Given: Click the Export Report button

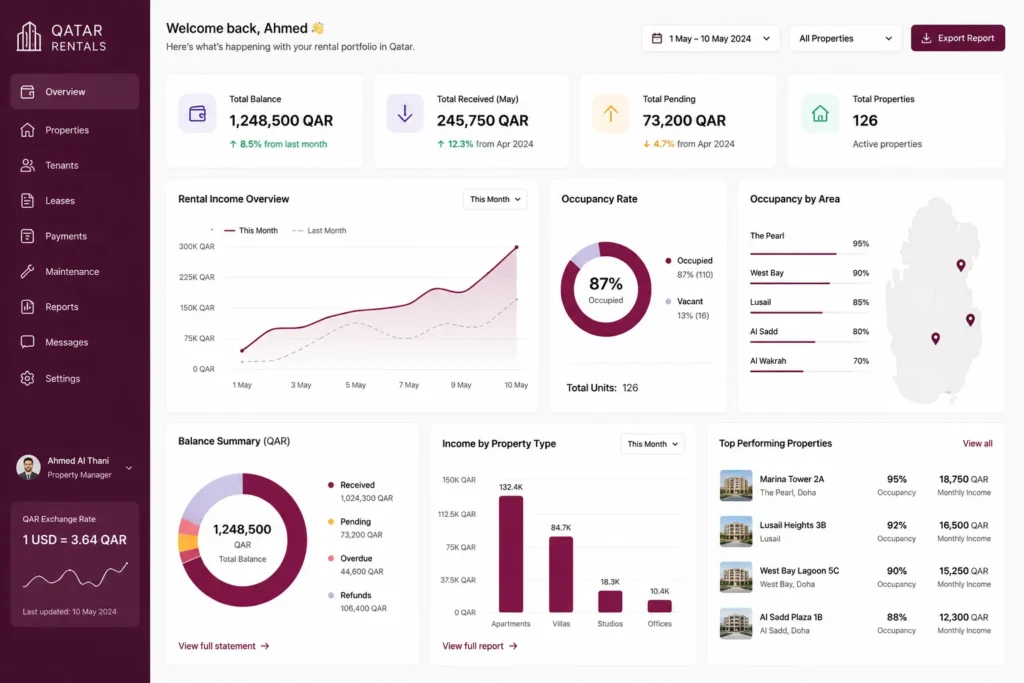Looking at the screenshot, I should (957, 39).
